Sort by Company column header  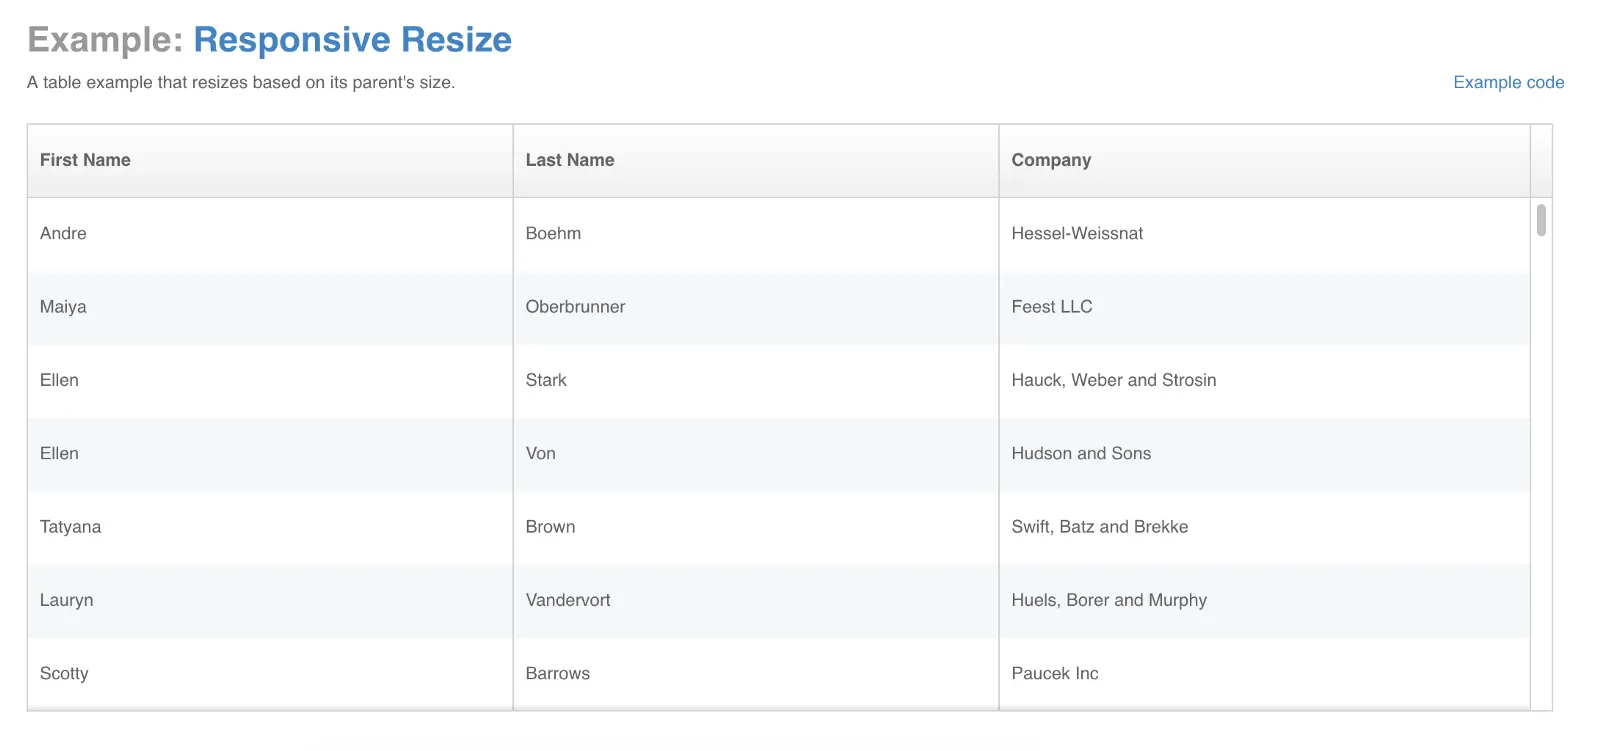point(1051,160)
